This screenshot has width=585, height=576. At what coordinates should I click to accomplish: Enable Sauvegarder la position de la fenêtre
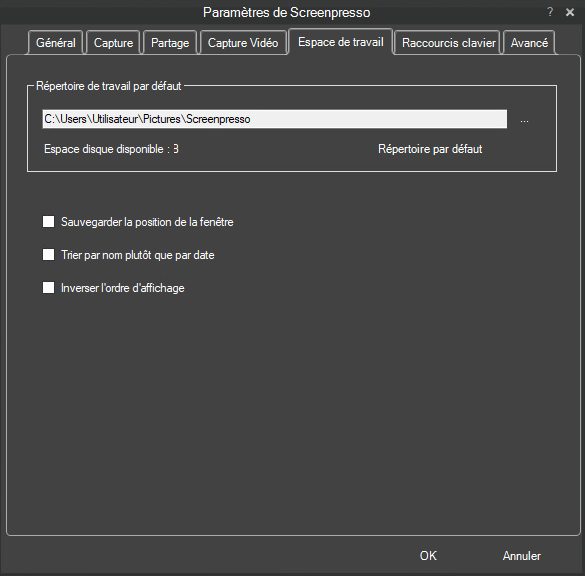point(49,222)
